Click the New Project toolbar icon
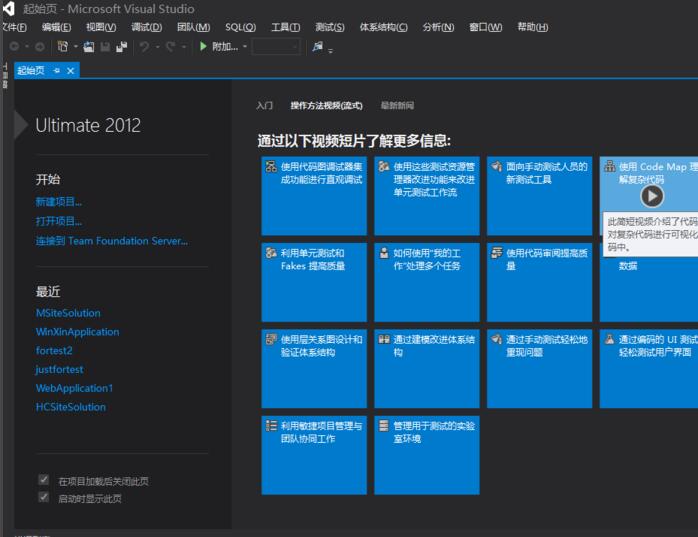 [63, 46]
